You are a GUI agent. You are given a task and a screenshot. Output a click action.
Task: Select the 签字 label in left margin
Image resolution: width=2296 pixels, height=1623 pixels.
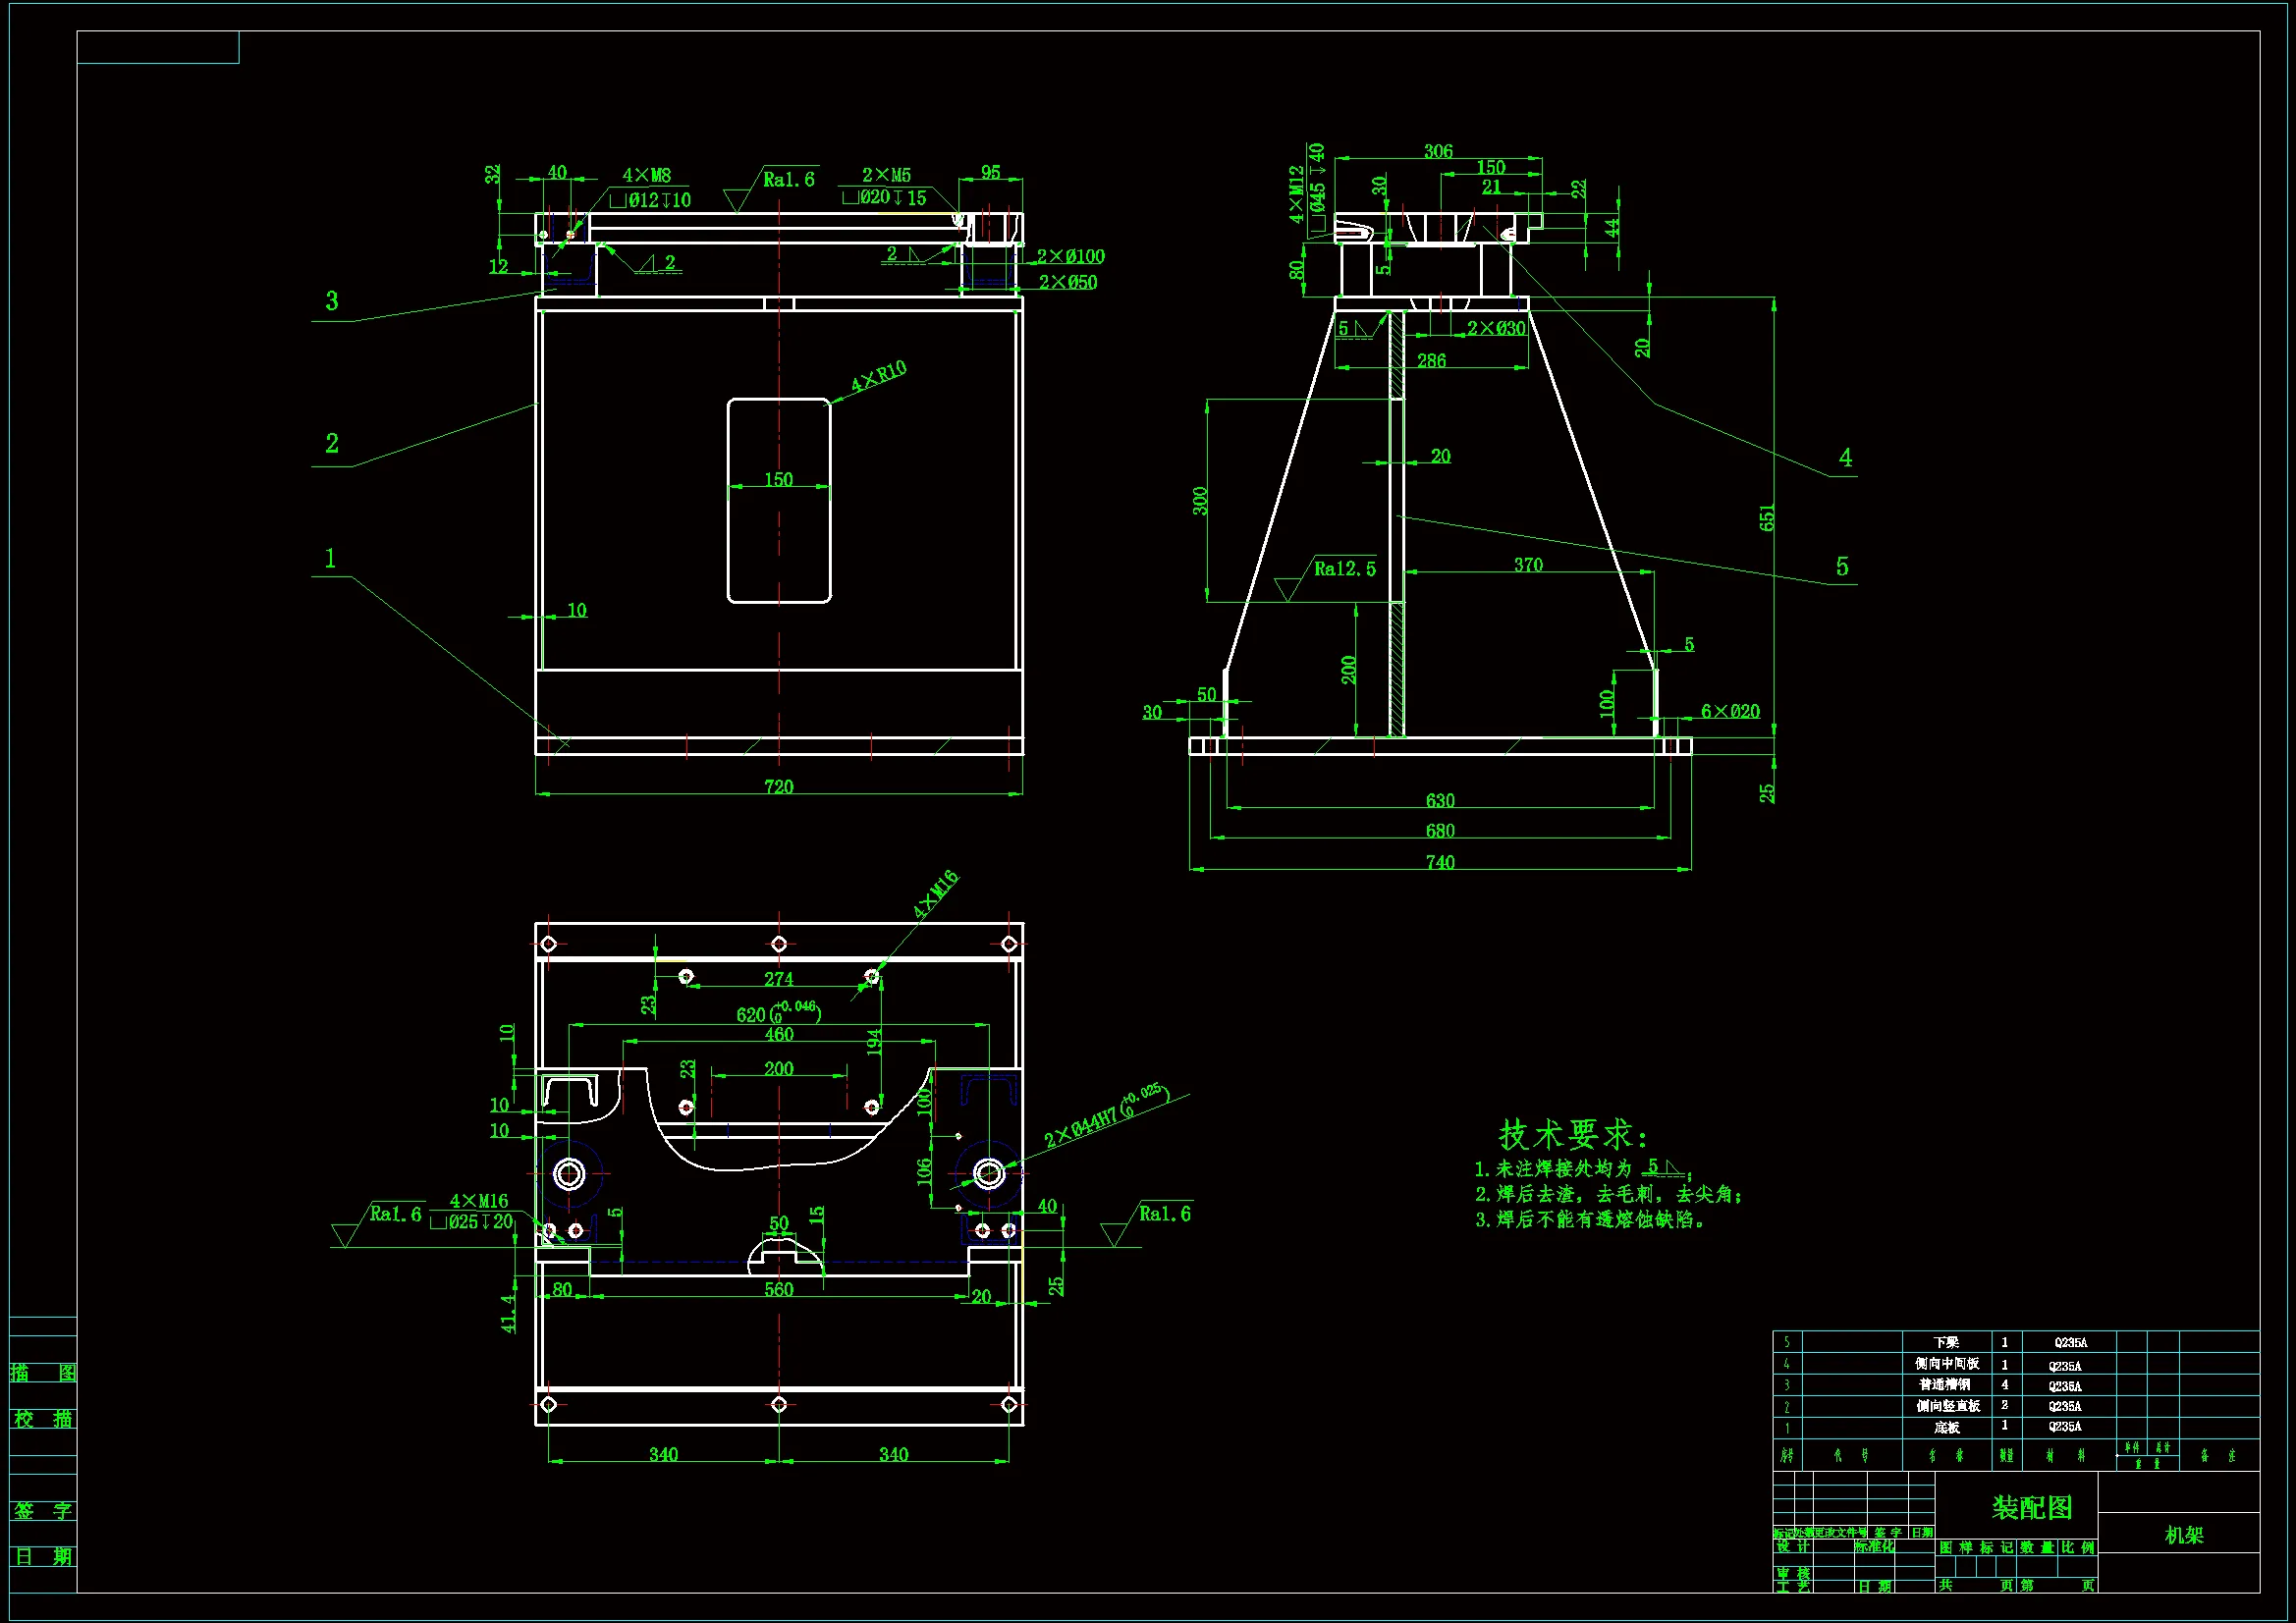click(x=43, y=1511)
